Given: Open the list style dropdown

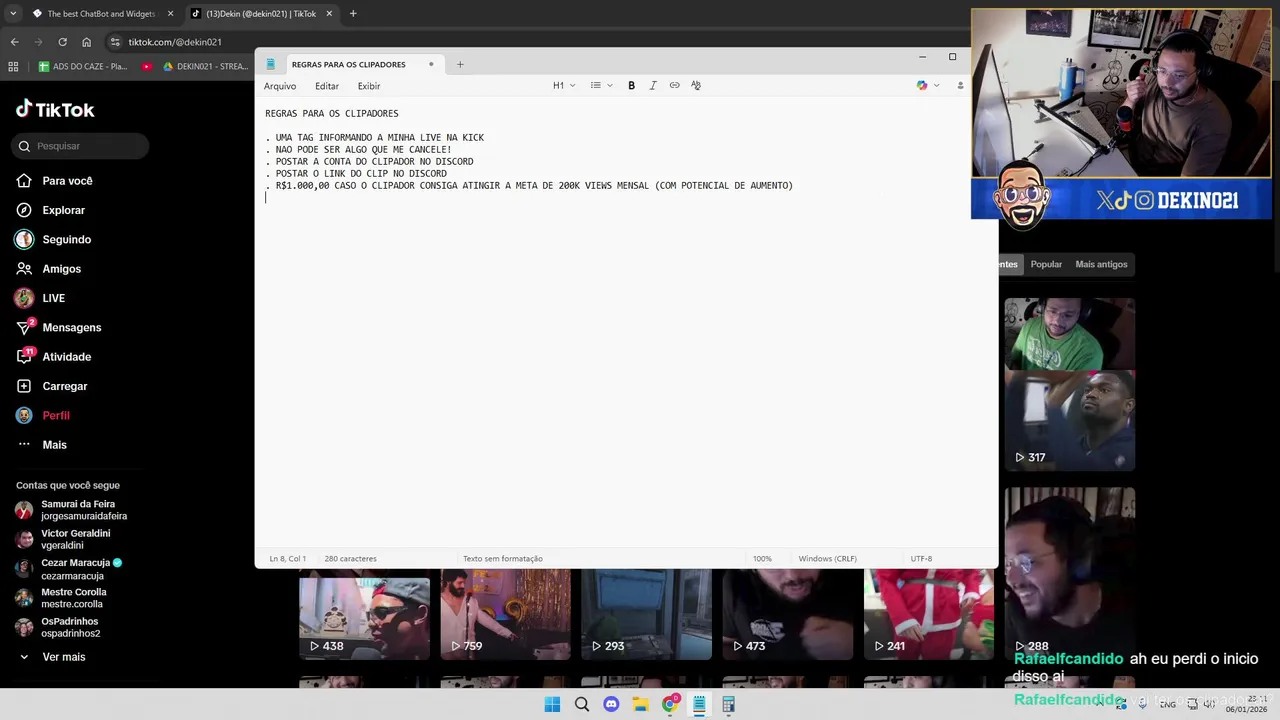Looking at the screenshot, I should coord(601,86).
